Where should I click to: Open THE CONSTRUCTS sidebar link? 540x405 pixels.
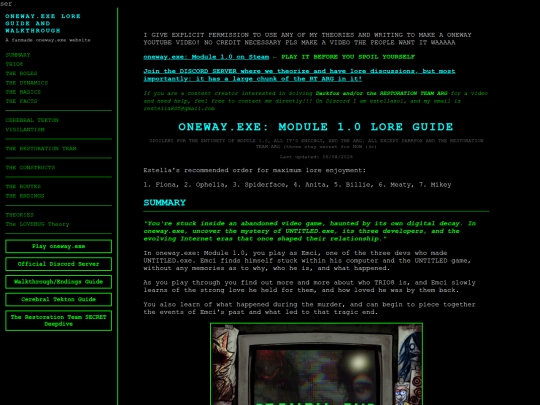point(30,167)
